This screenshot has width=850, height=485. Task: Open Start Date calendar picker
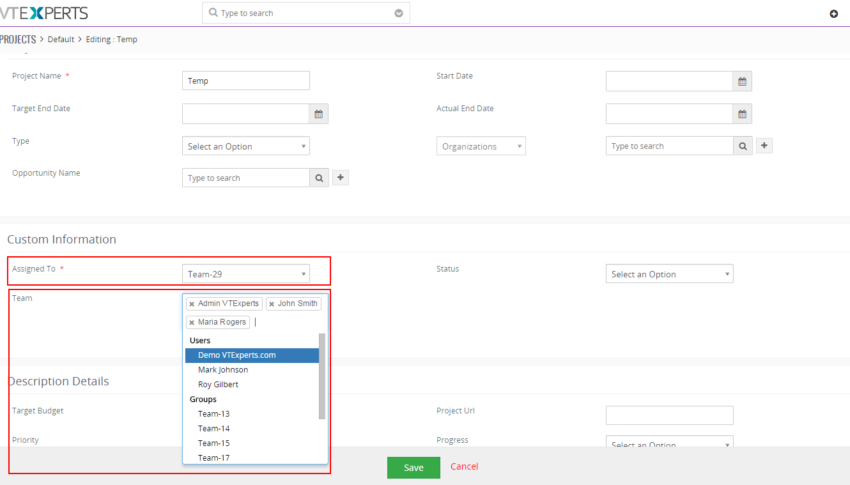(742, 81)
